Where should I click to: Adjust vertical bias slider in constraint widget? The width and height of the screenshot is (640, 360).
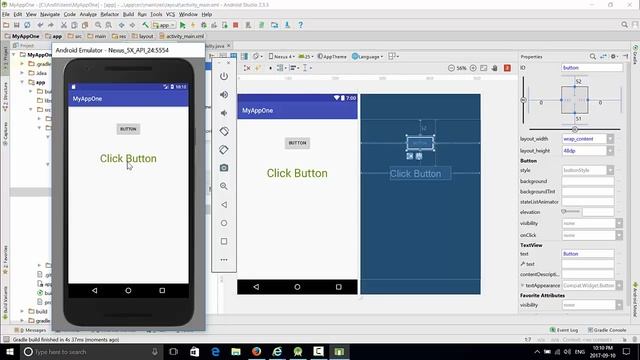pyautogui.click(x=523, y=100)
